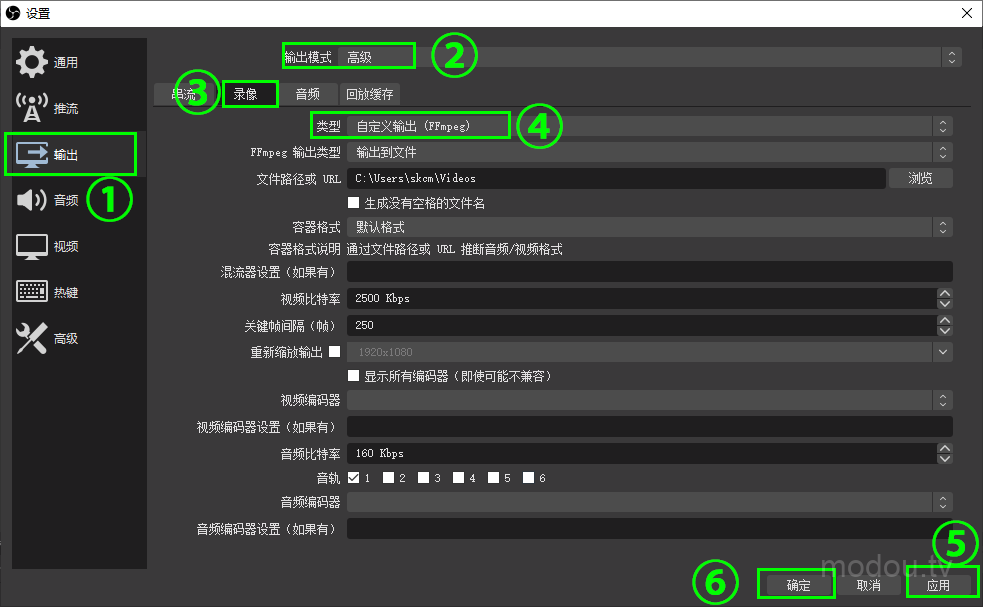The height and width of the screenshot is (607, 983).
Task: Enable audio track 2 checkbox
Action: pyautogui.click(x=388, y=478)
